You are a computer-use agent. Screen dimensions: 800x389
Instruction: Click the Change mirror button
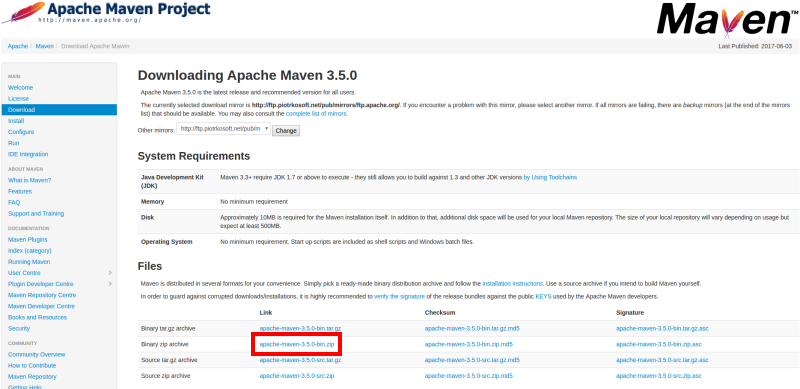click(x=286, y=131)
